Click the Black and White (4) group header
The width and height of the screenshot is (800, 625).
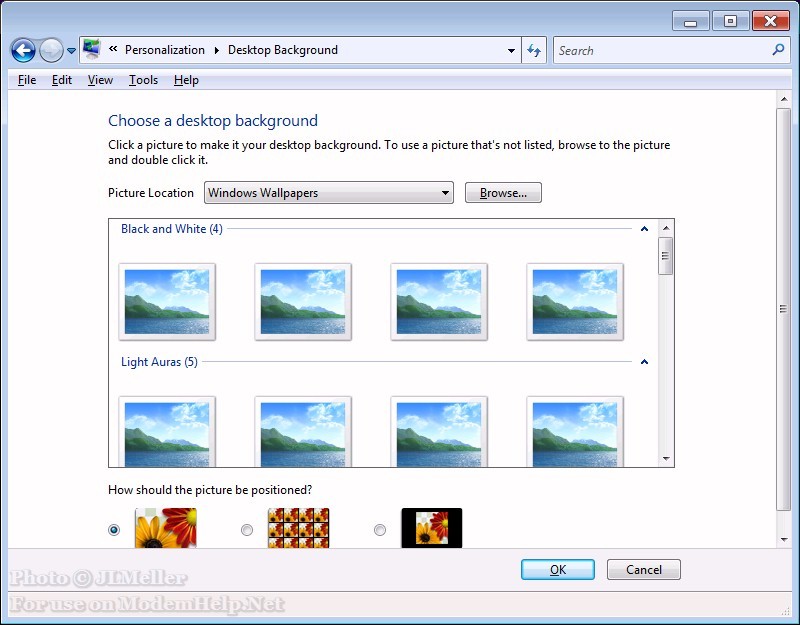[171, 229]
